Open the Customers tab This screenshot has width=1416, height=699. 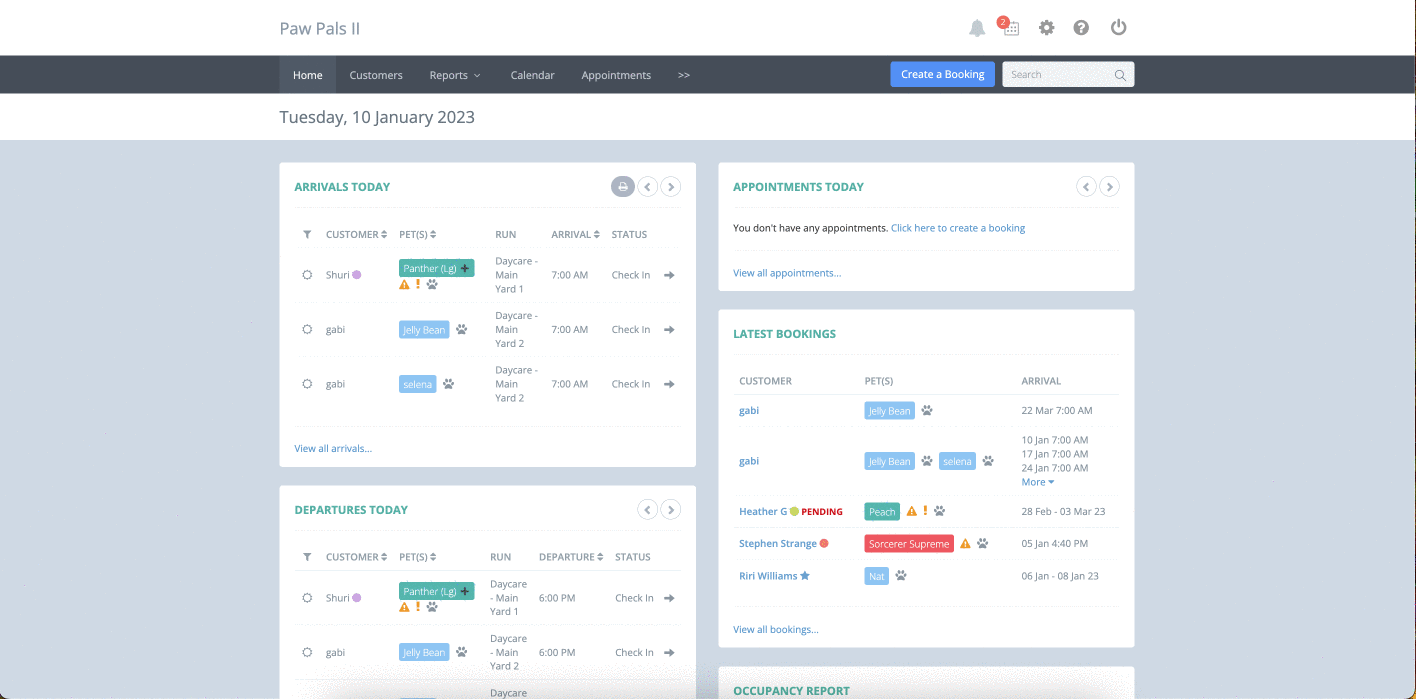(x=376, y=75)
